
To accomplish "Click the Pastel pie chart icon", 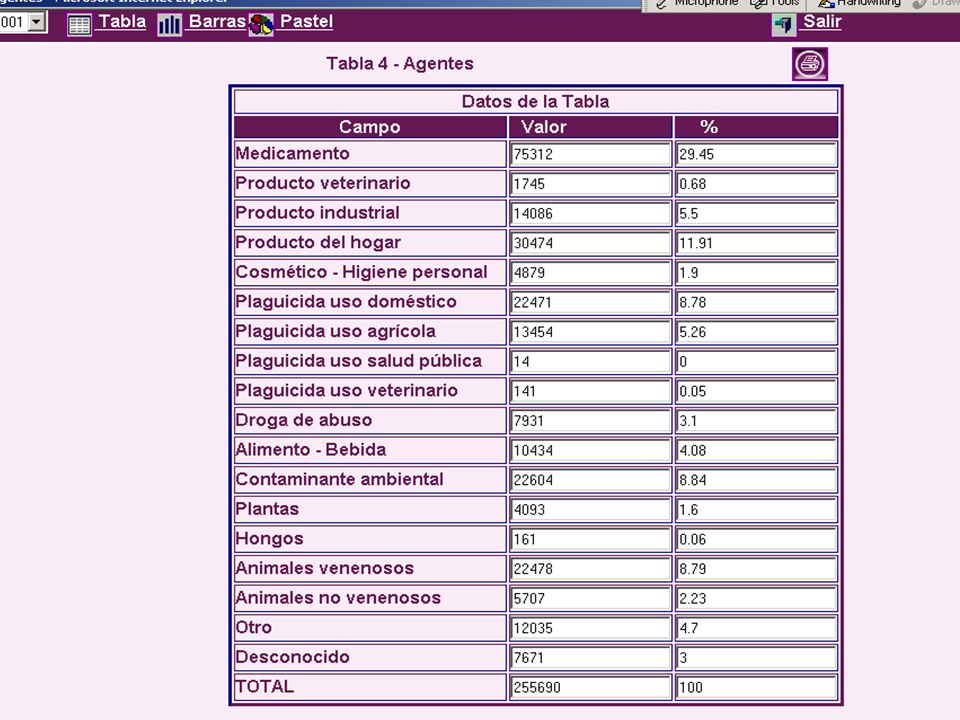I will coord(261,25).
